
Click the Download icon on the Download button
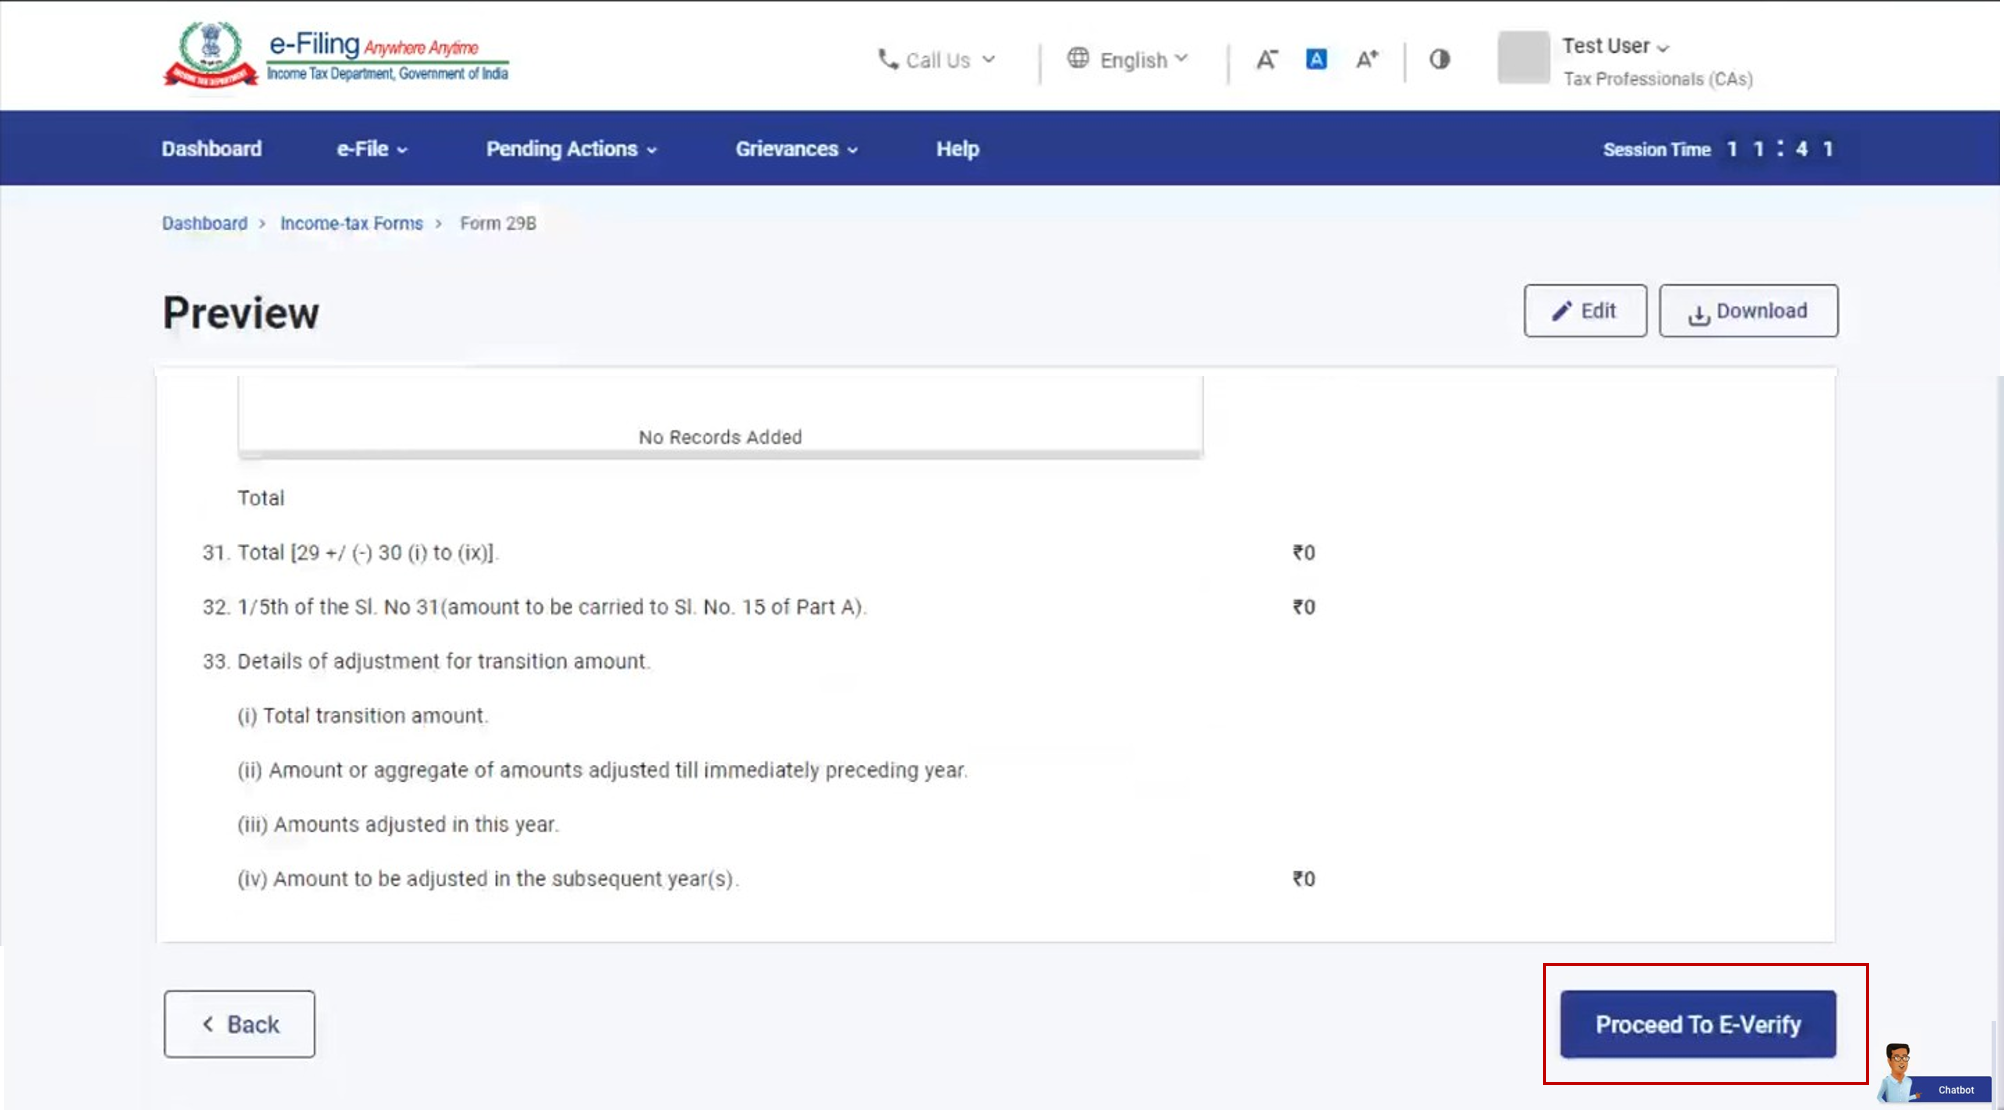(x=1699, y=312)
